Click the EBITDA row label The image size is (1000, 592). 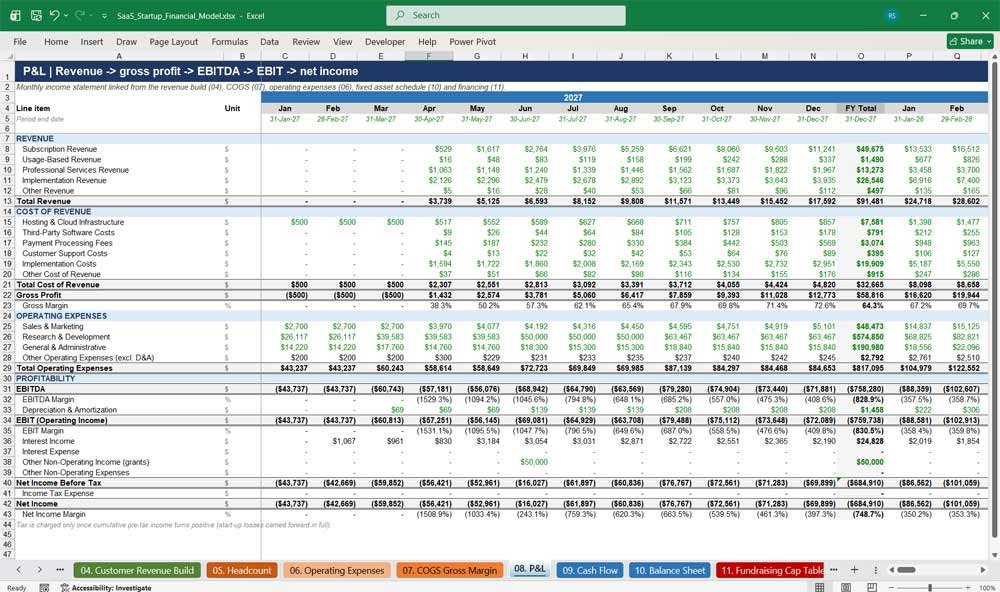[x=31, y=388]
